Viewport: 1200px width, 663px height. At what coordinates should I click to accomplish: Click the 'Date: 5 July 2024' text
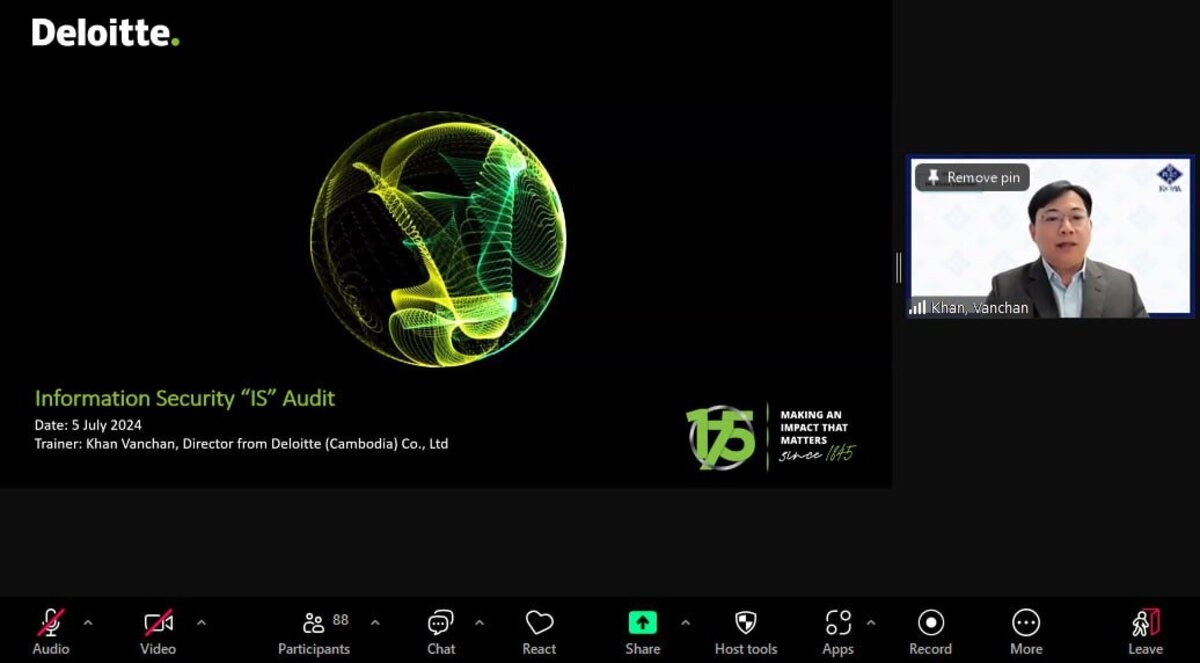tap(88, 425)
